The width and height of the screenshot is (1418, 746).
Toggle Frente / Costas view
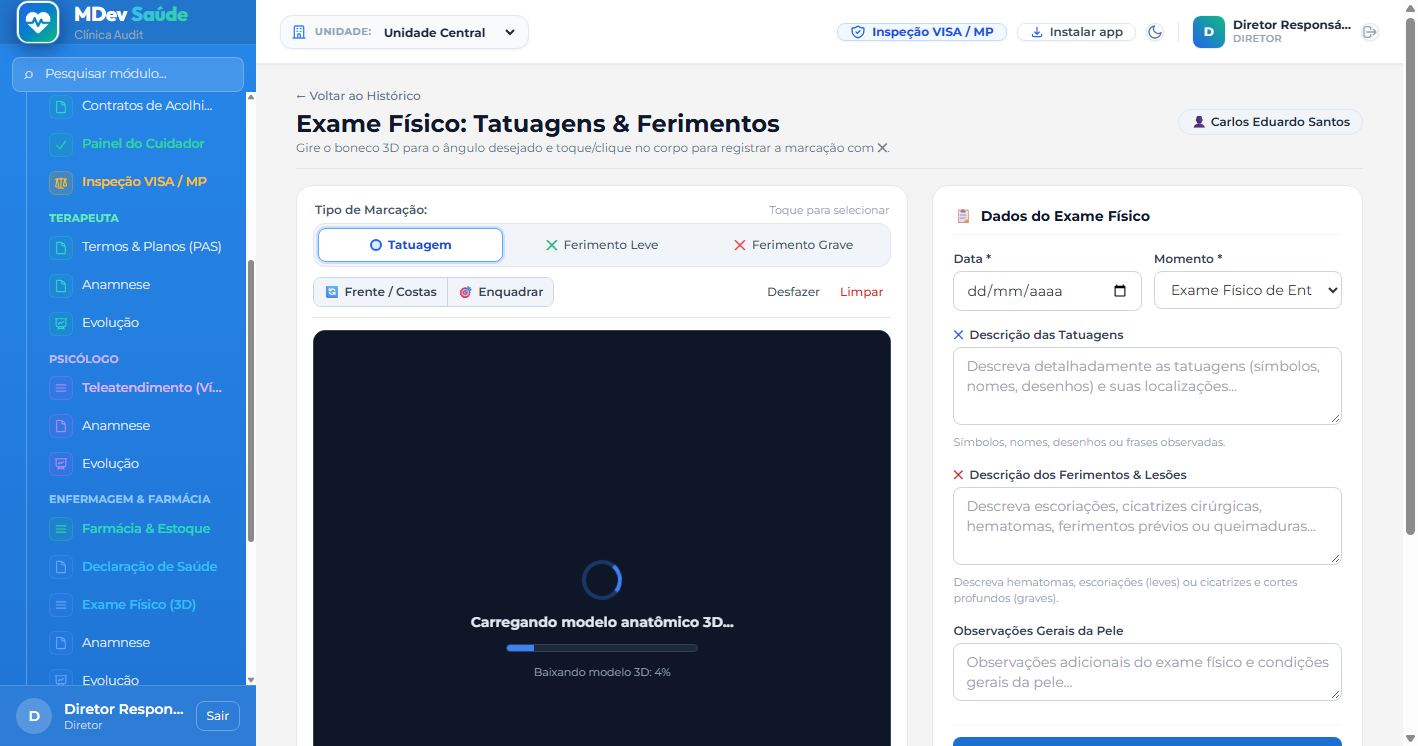click(x=381, y=292)
